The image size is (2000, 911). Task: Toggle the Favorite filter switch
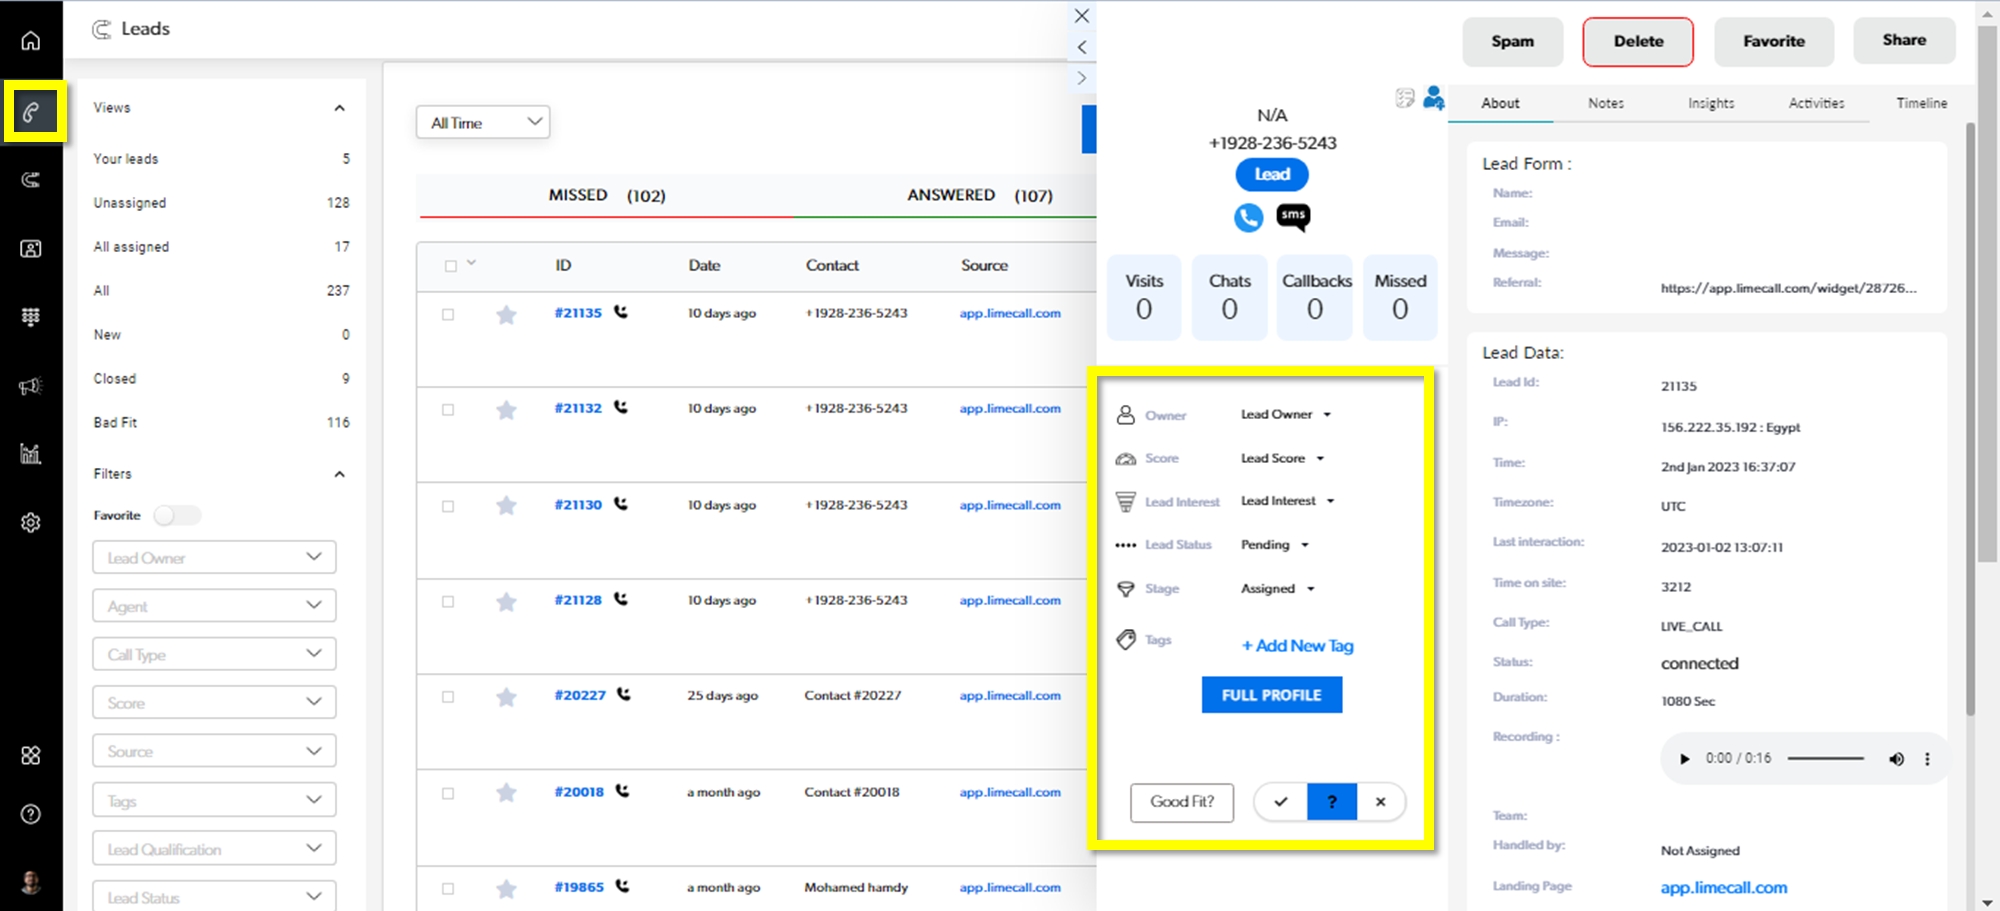(177, 515)
